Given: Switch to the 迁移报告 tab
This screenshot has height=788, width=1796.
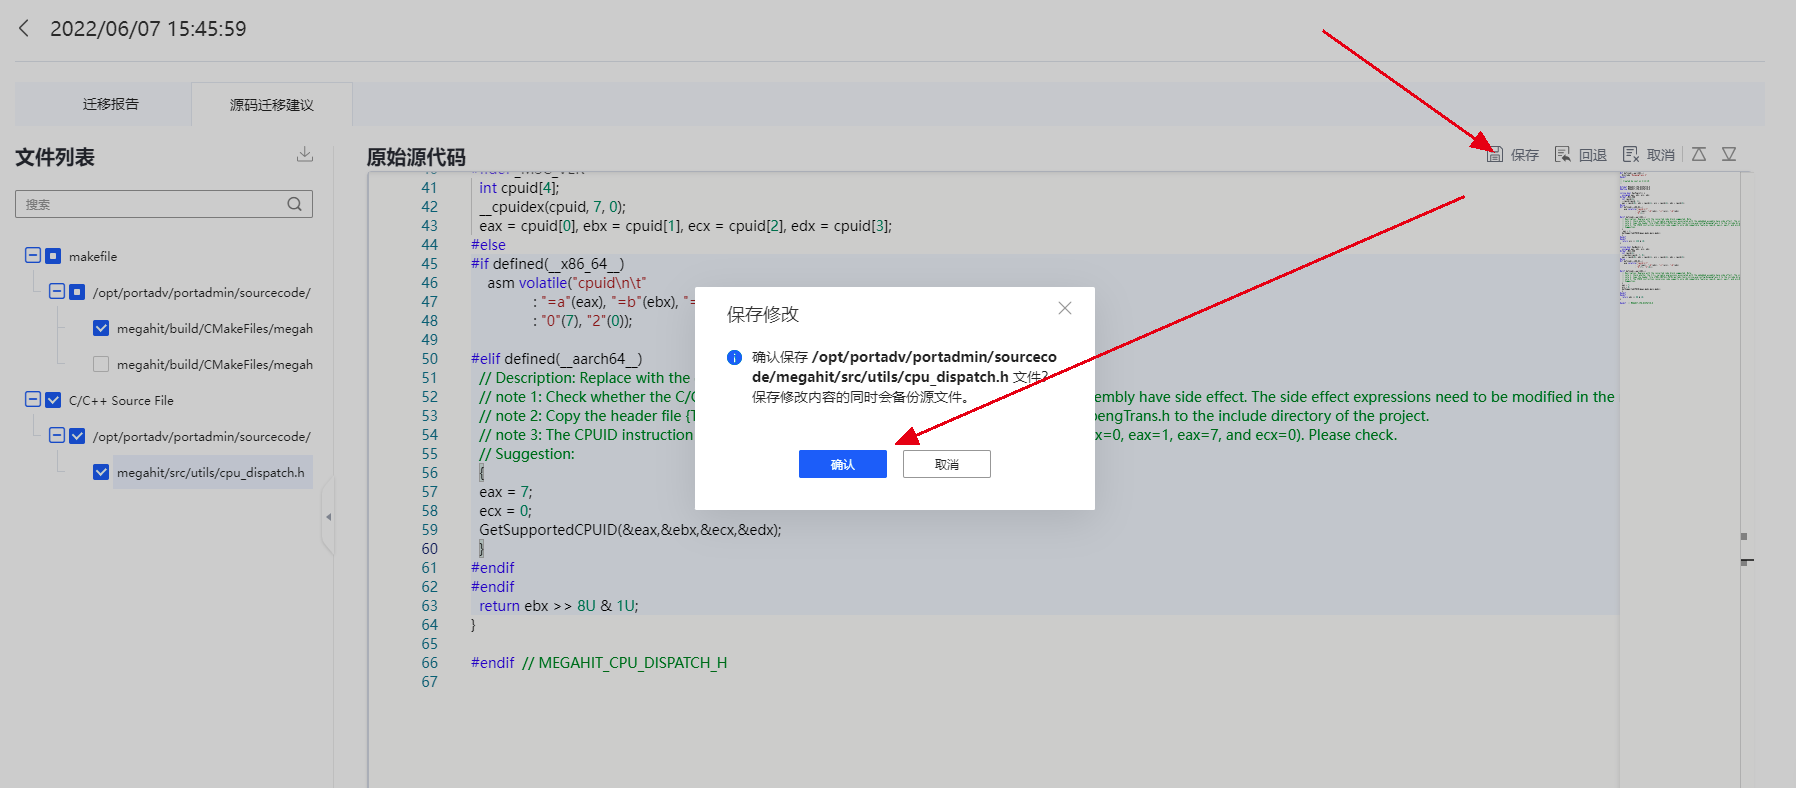Looking at the screenshot, I should pyautogui.click(x=111, y=104).
